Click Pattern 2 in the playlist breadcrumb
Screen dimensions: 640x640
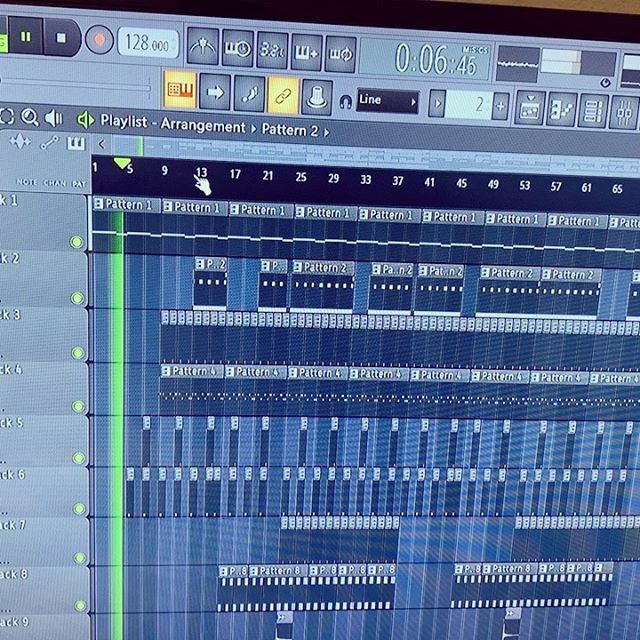pyautogui.click(x=290, y=130)
